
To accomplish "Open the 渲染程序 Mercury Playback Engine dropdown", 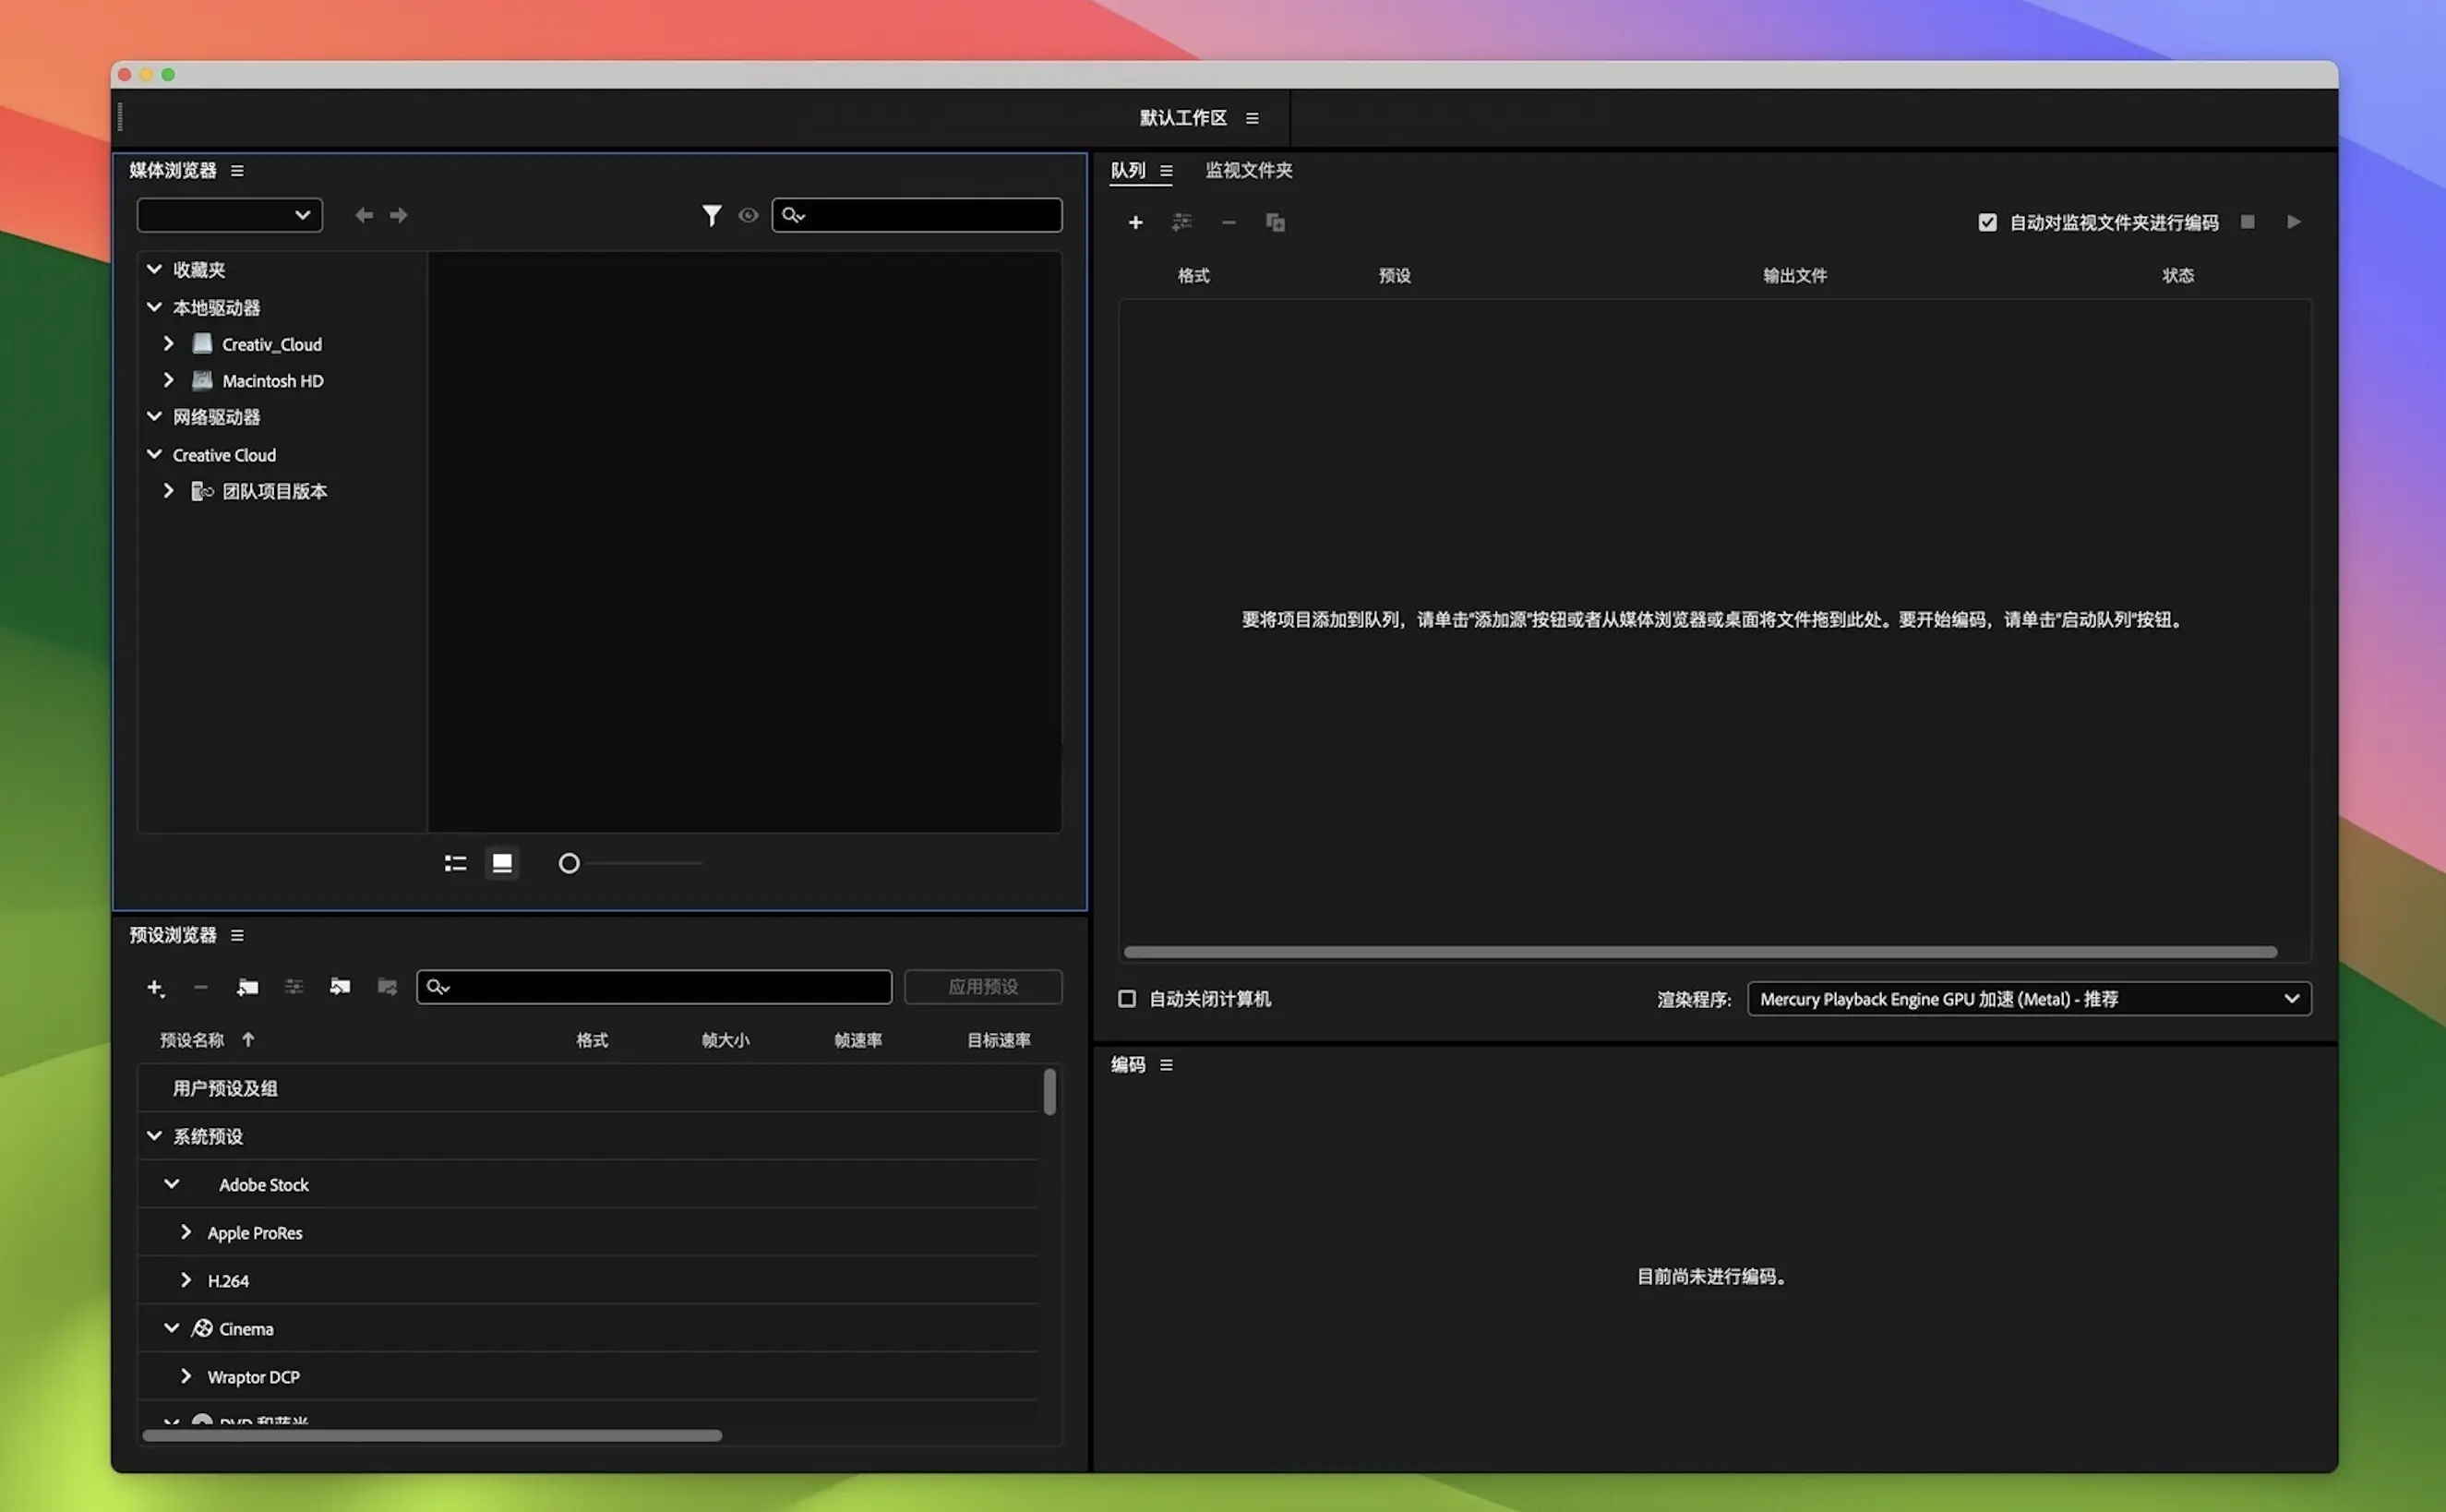I will 2029,999.
